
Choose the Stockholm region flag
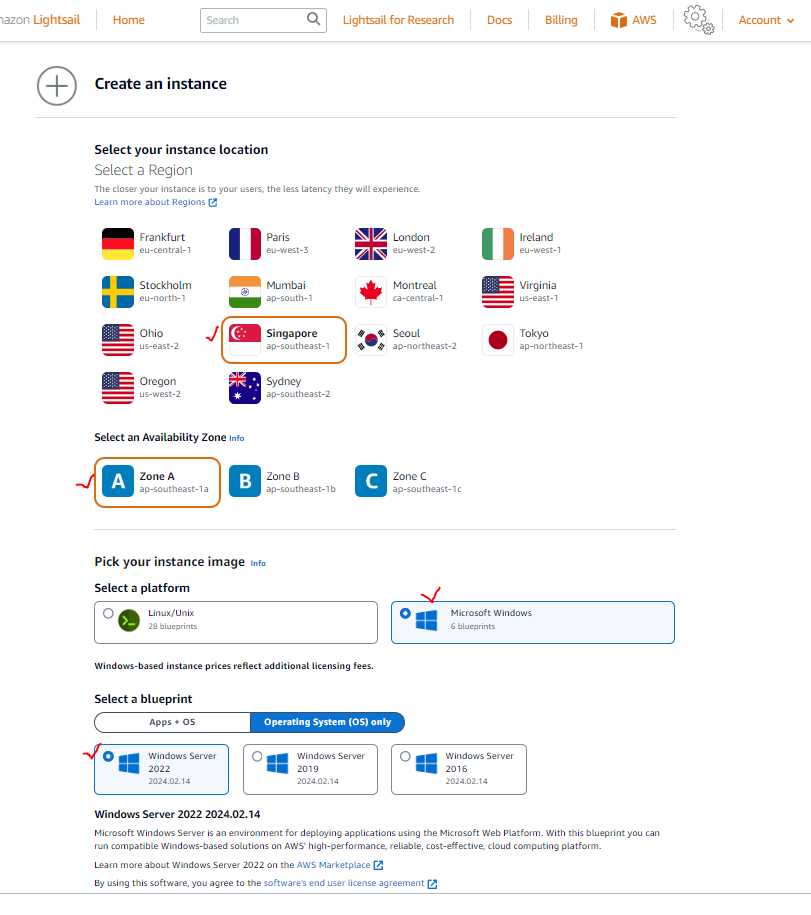(x=117, y=292)
